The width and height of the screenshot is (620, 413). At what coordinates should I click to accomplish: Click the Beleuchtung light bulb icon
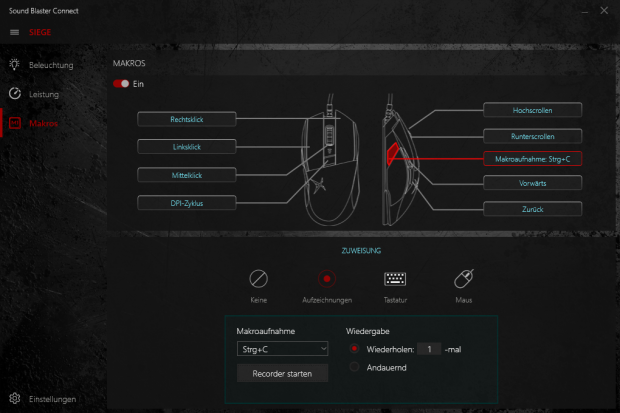pos(14,64)
